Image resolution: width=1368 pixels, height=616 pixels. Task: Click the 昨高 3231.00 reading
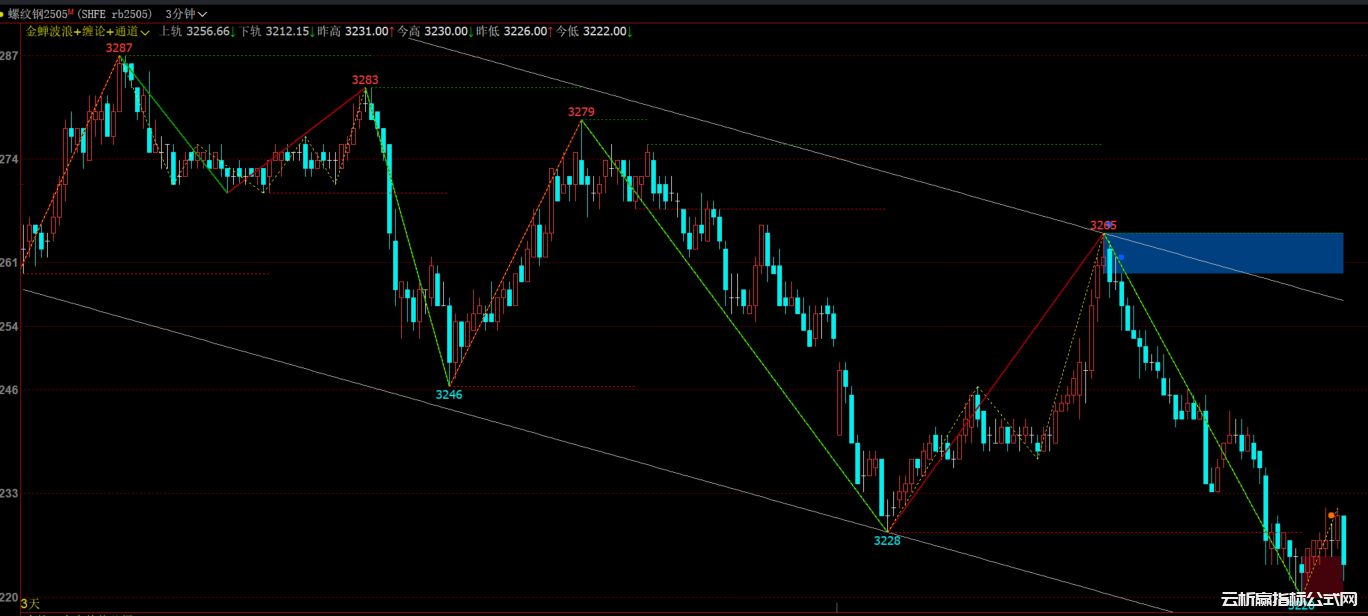[355, 32]
